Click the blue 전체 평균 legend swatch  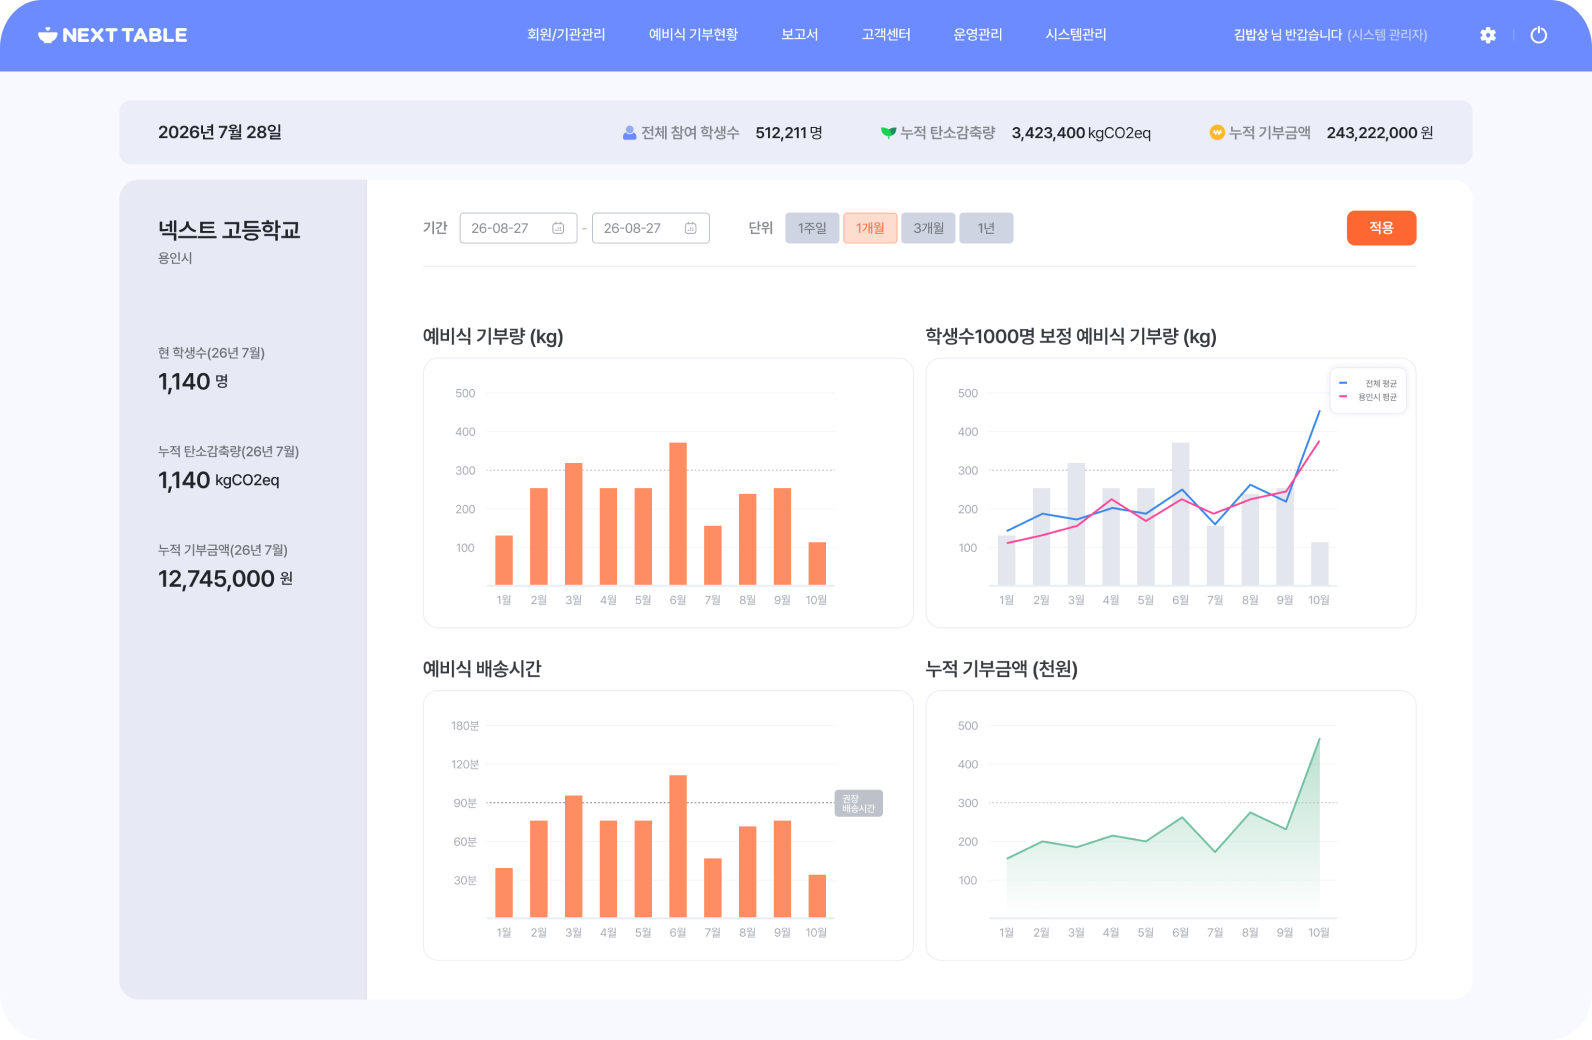tap(1343, 383)
